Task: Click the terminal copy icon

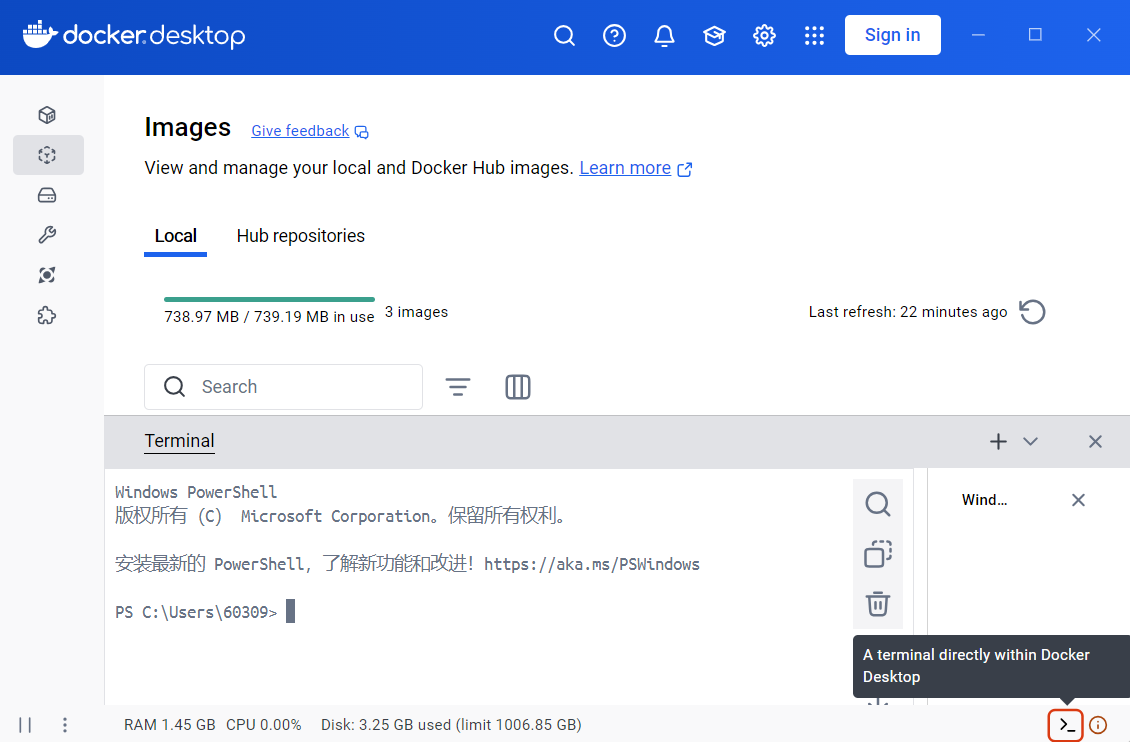Action: (x=877, y=554)
